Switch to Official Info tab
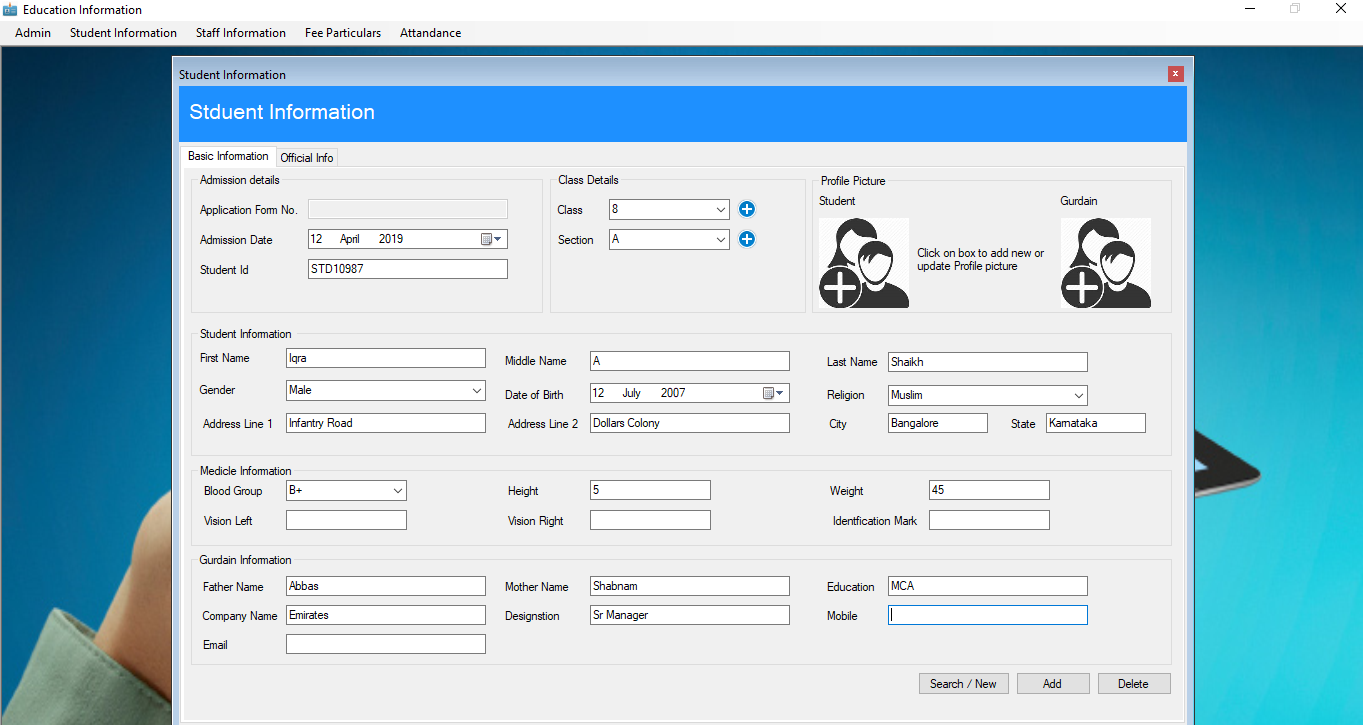Image resolution: width=1363 pixels, height=725 pixels. click(x=307, y=158)
